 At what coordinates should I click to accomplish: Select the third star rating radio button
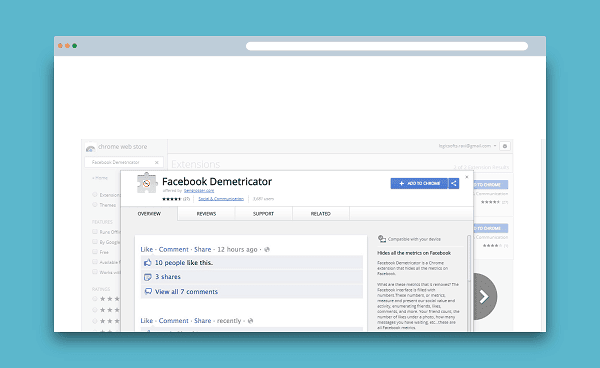tap(95, 321)
